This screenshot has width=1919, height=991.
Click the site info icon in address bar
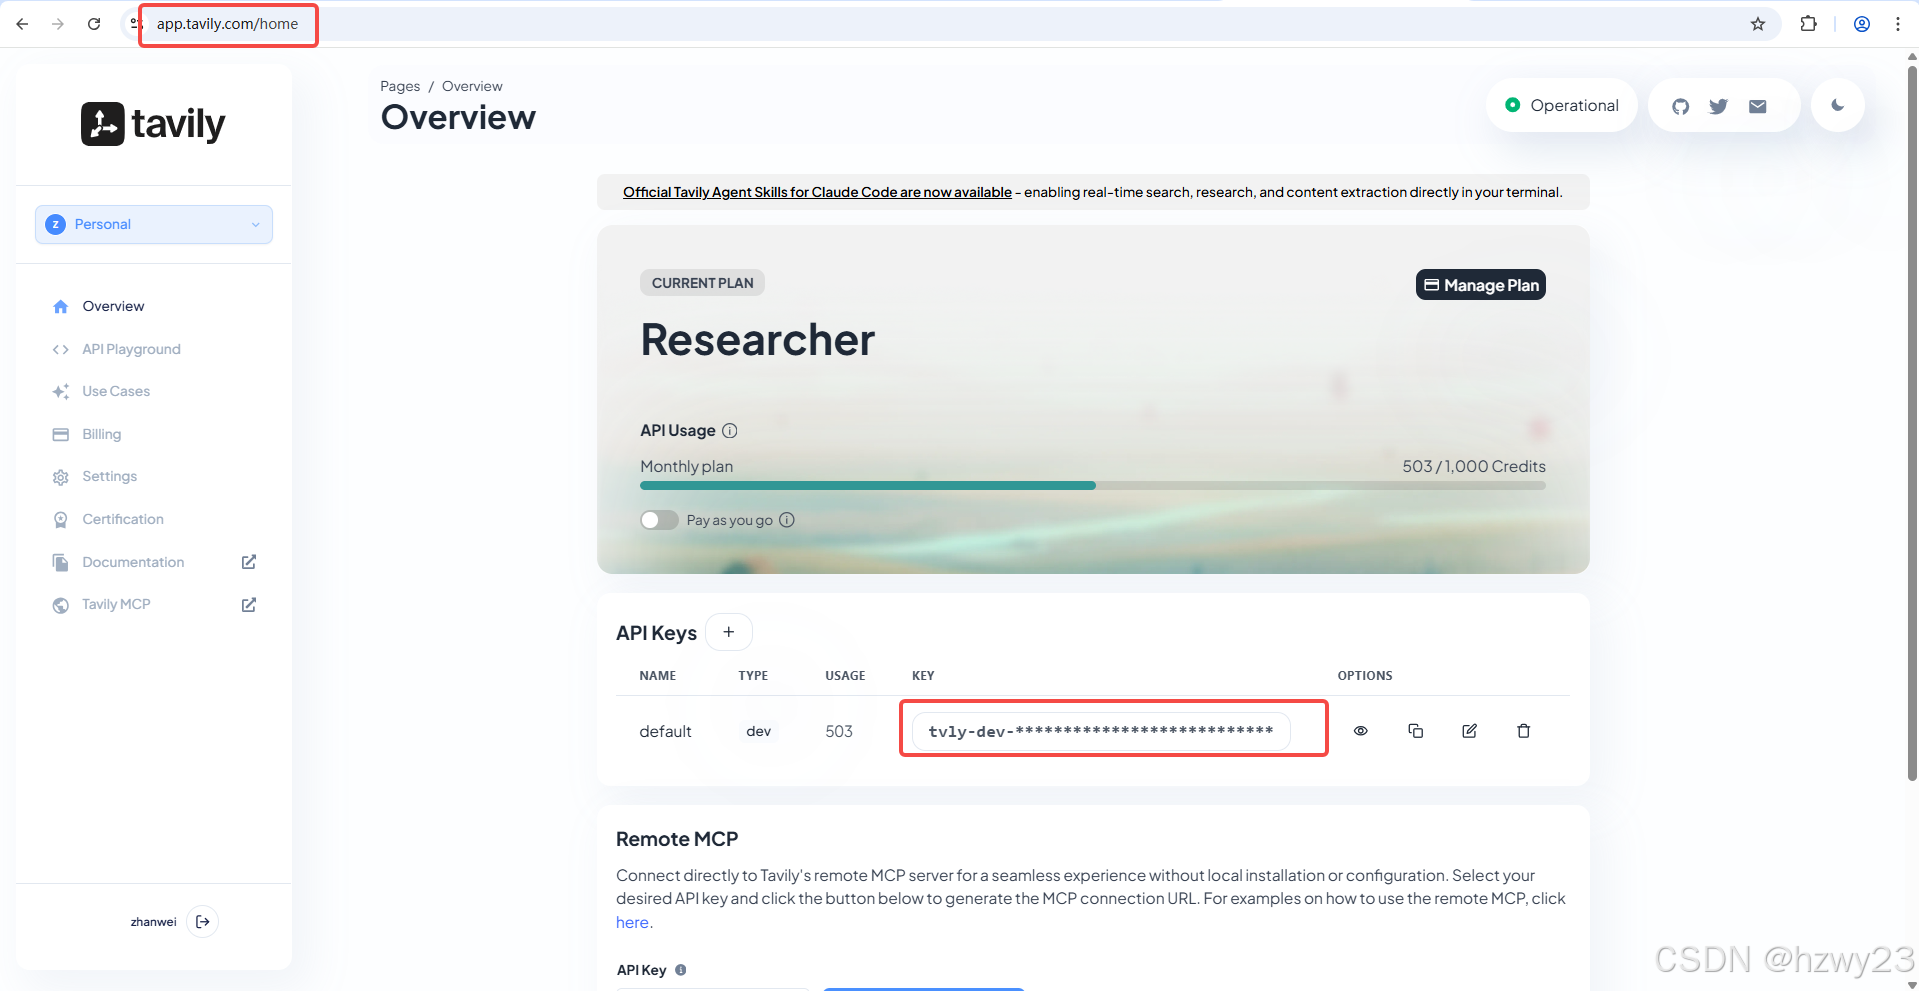coord(137,24)
